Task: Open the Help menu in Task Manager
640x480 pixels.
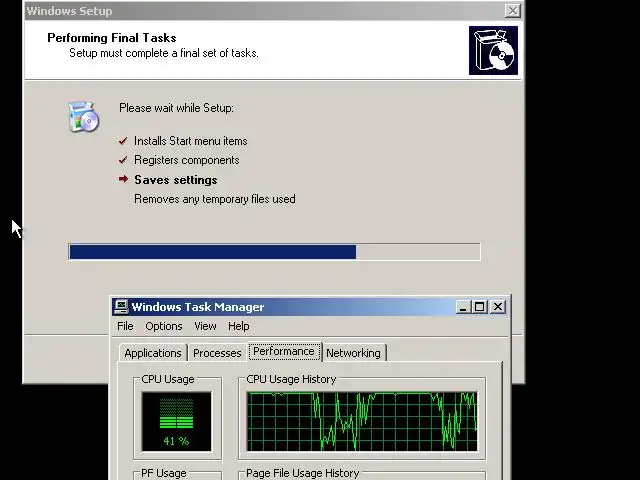Action: (238, 326)
